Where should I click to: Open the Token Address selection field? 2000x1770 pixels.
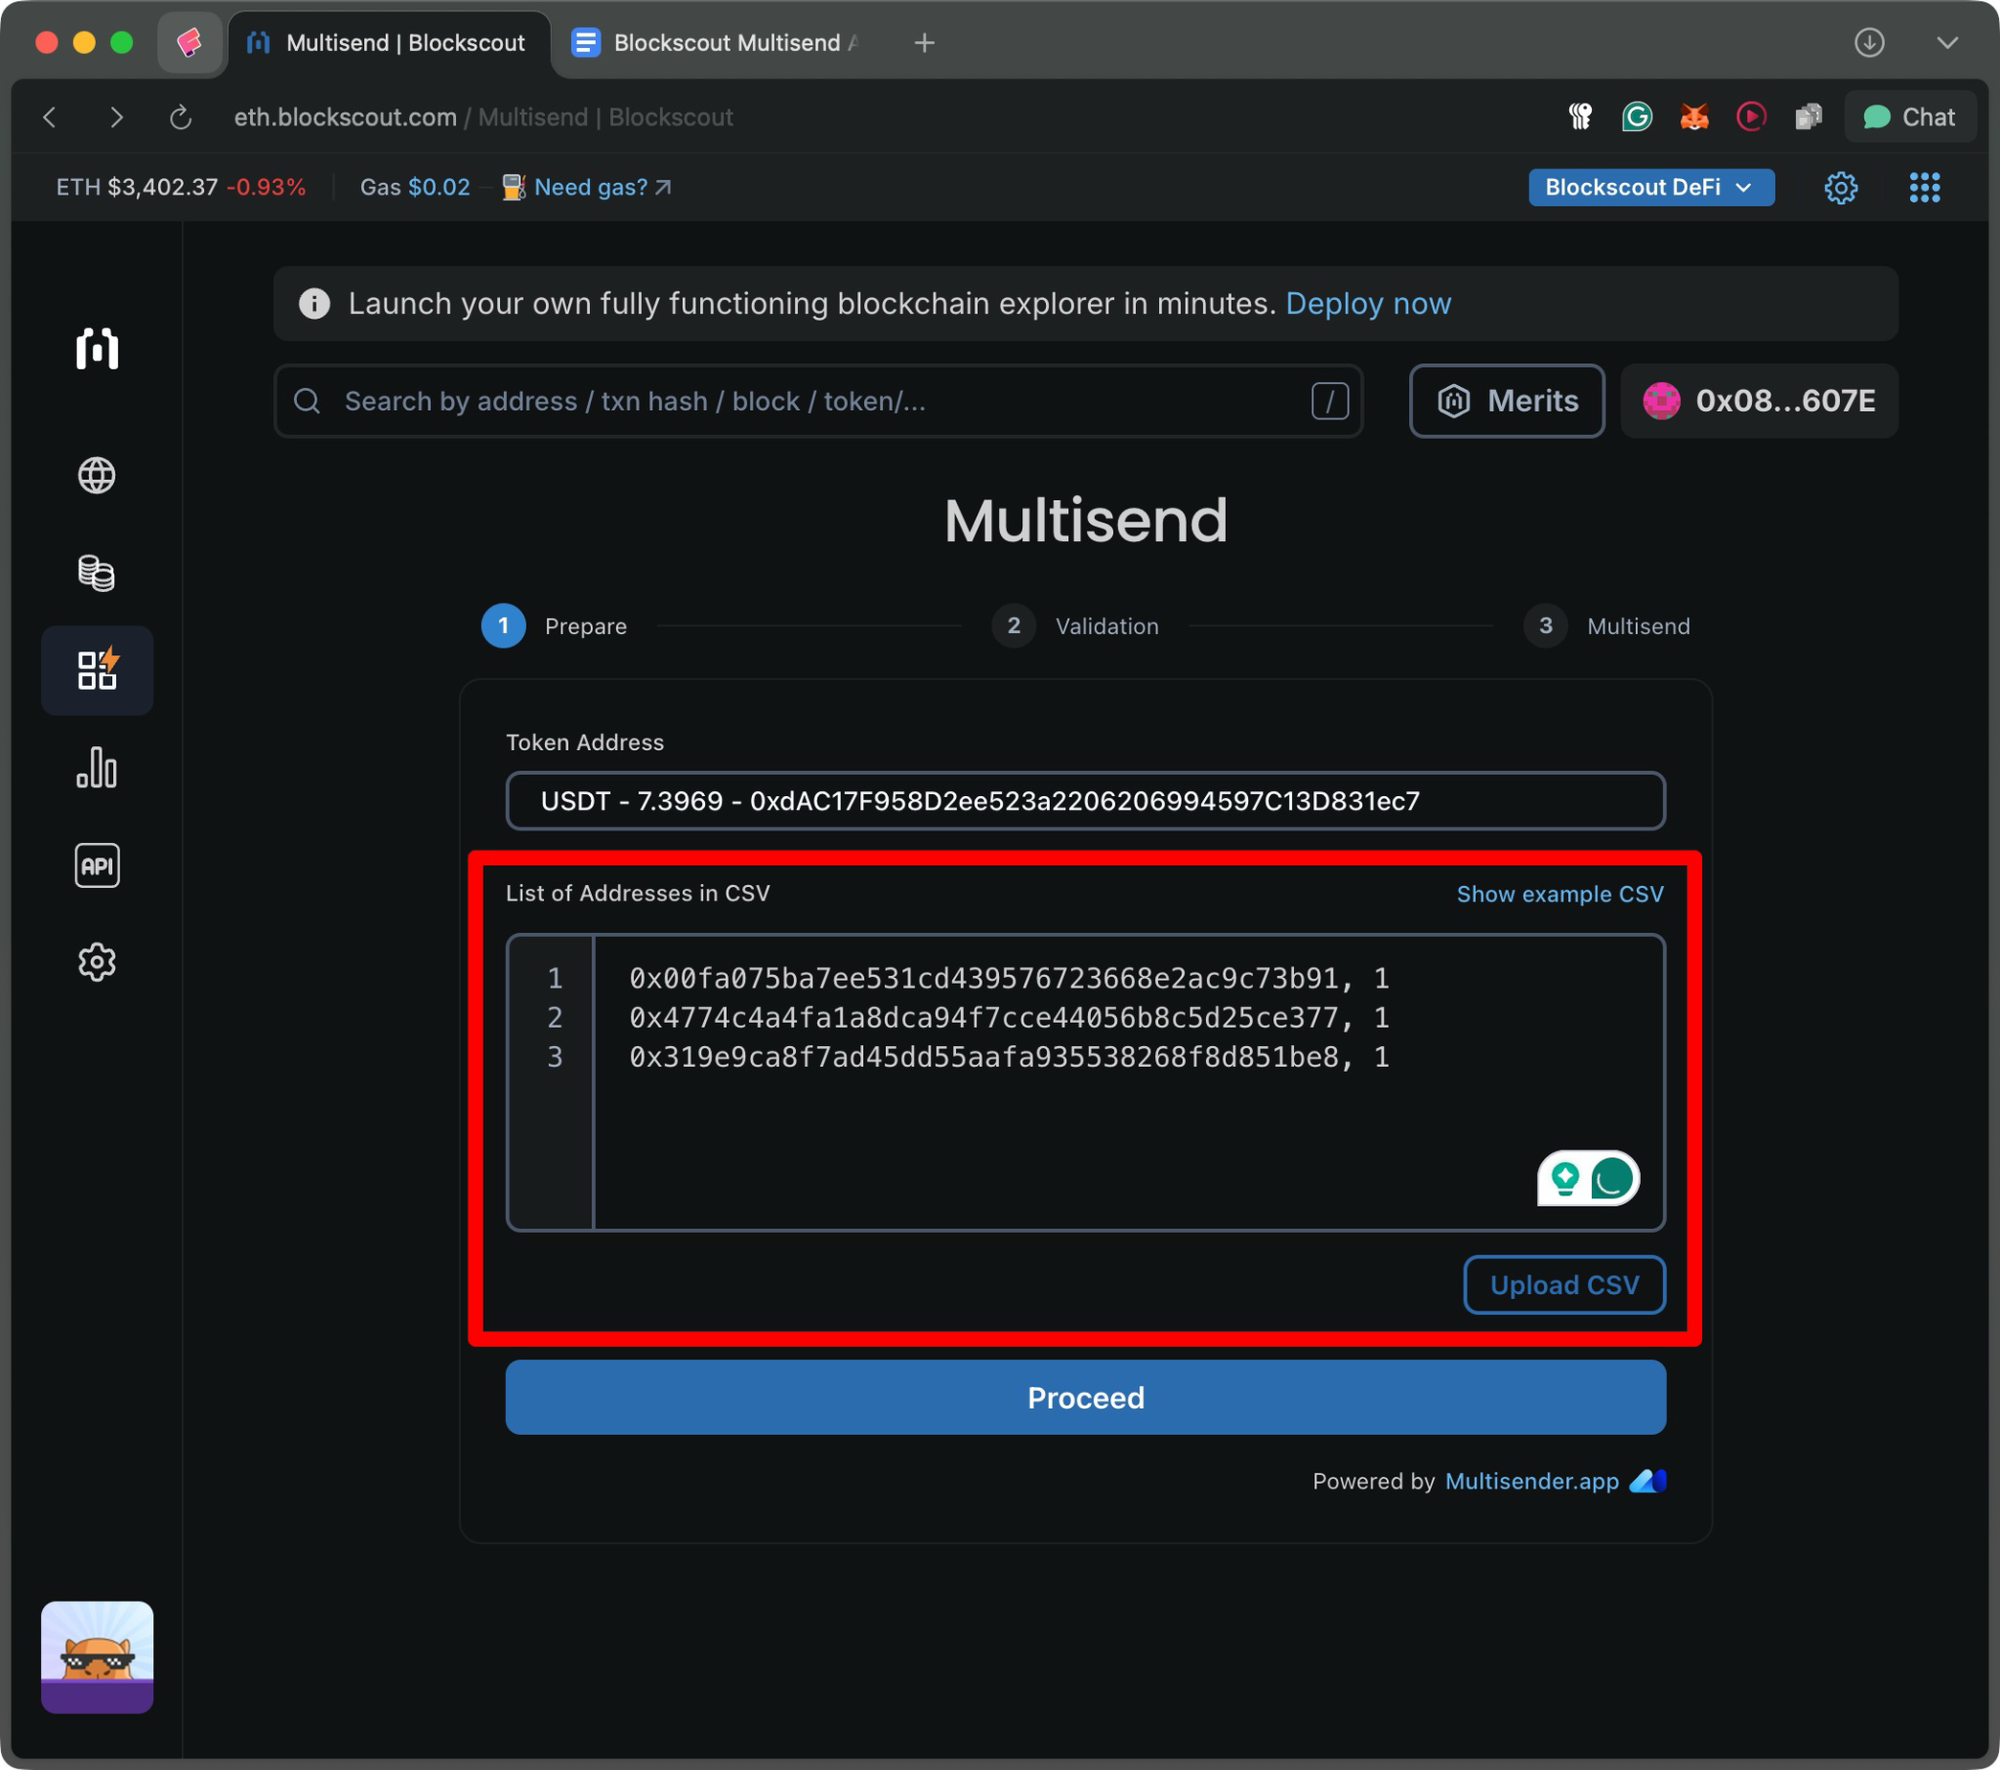tap(1085, 800)
